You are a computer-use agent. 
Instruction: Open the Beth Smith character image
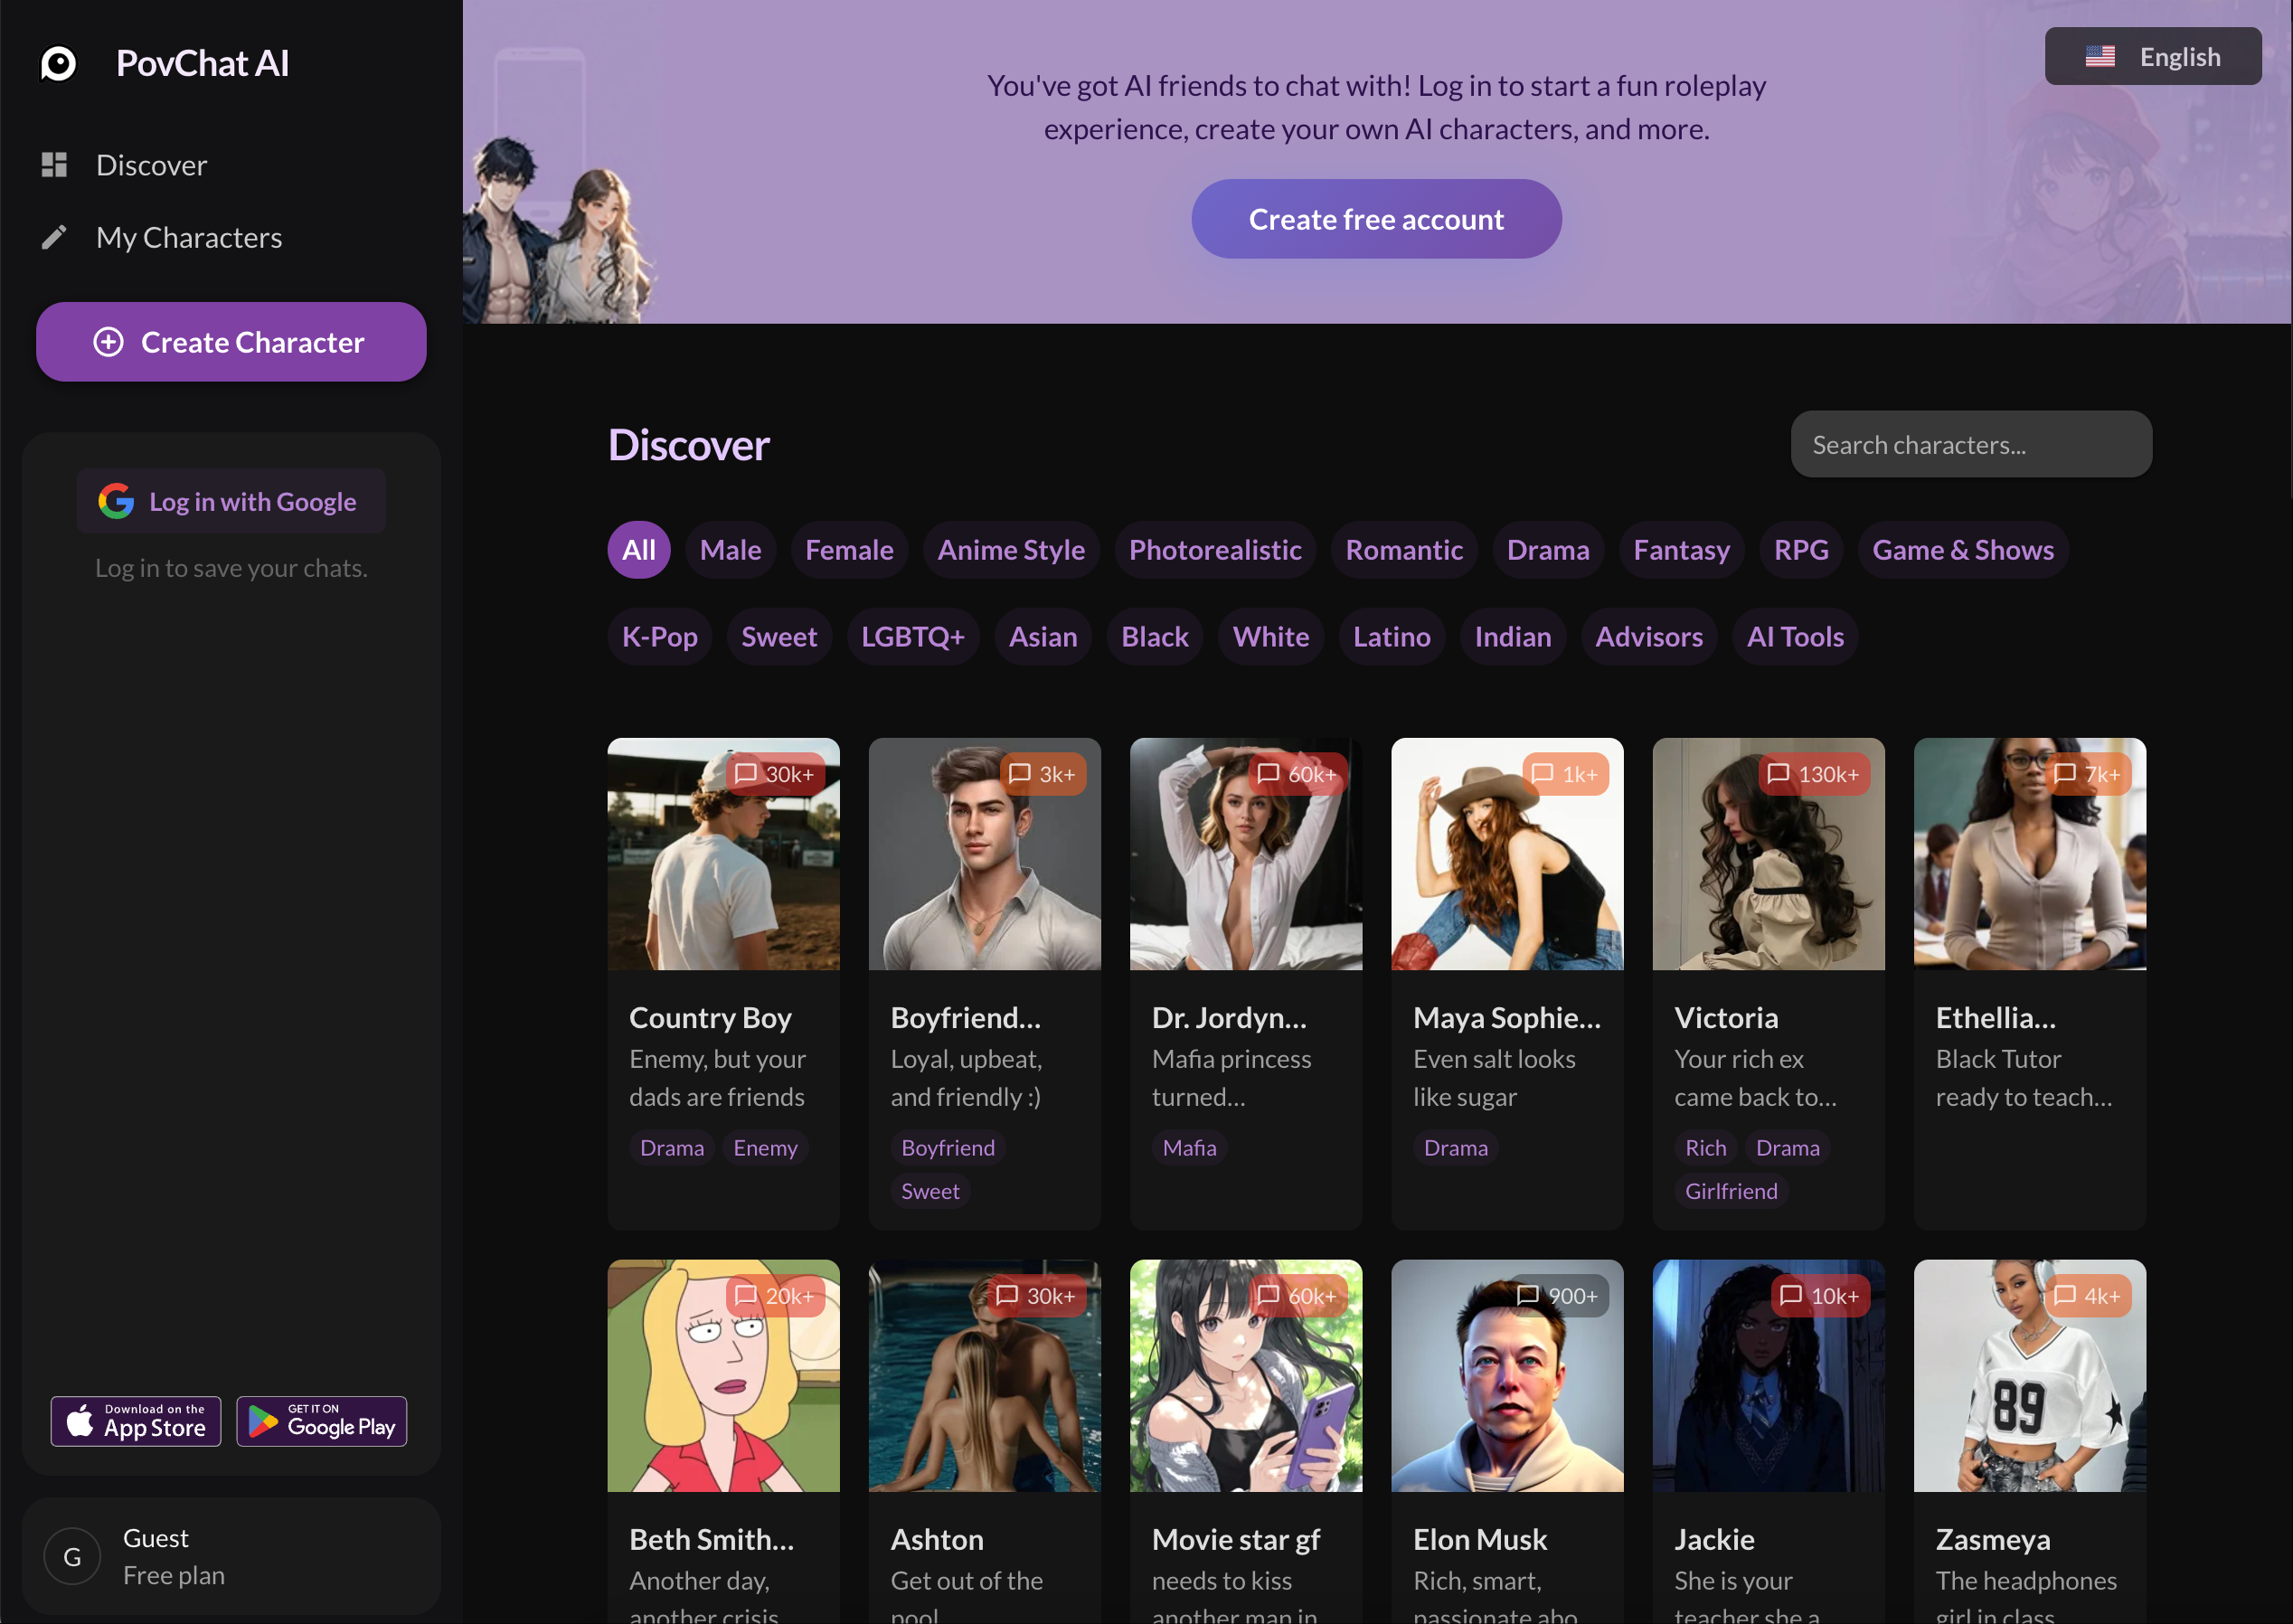click(723, 1376)
